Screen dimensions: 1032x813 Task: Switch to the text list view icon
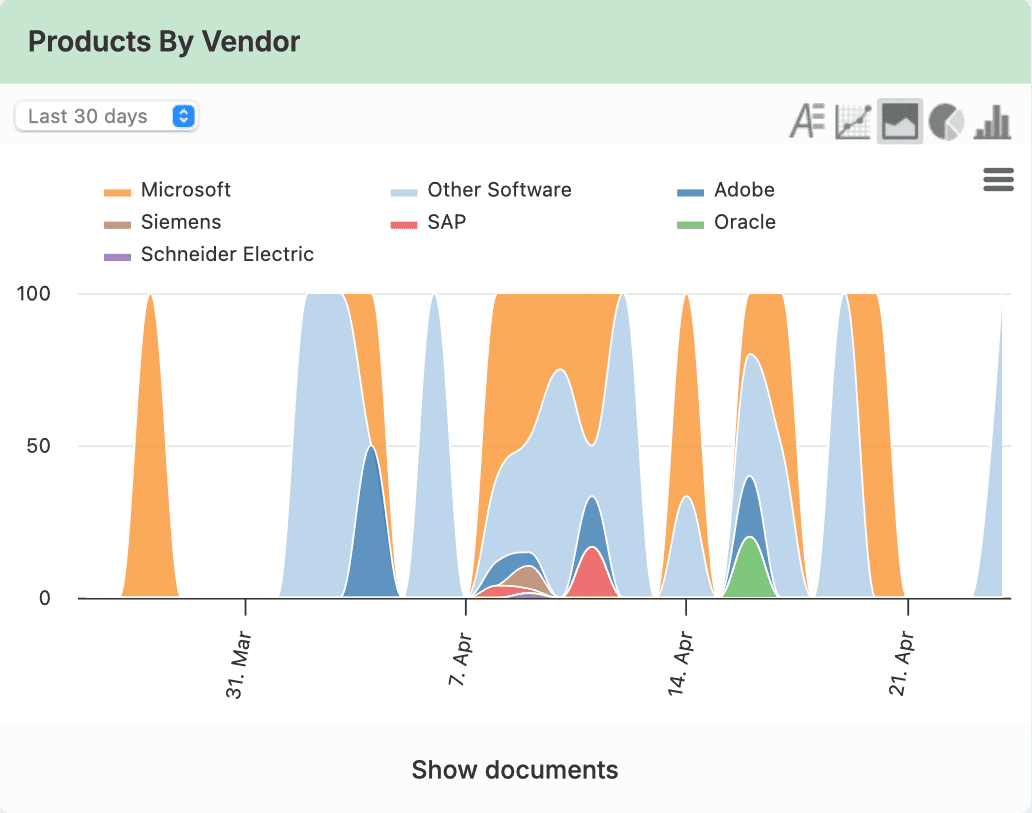pyautogui.click(x=807, y=121)
